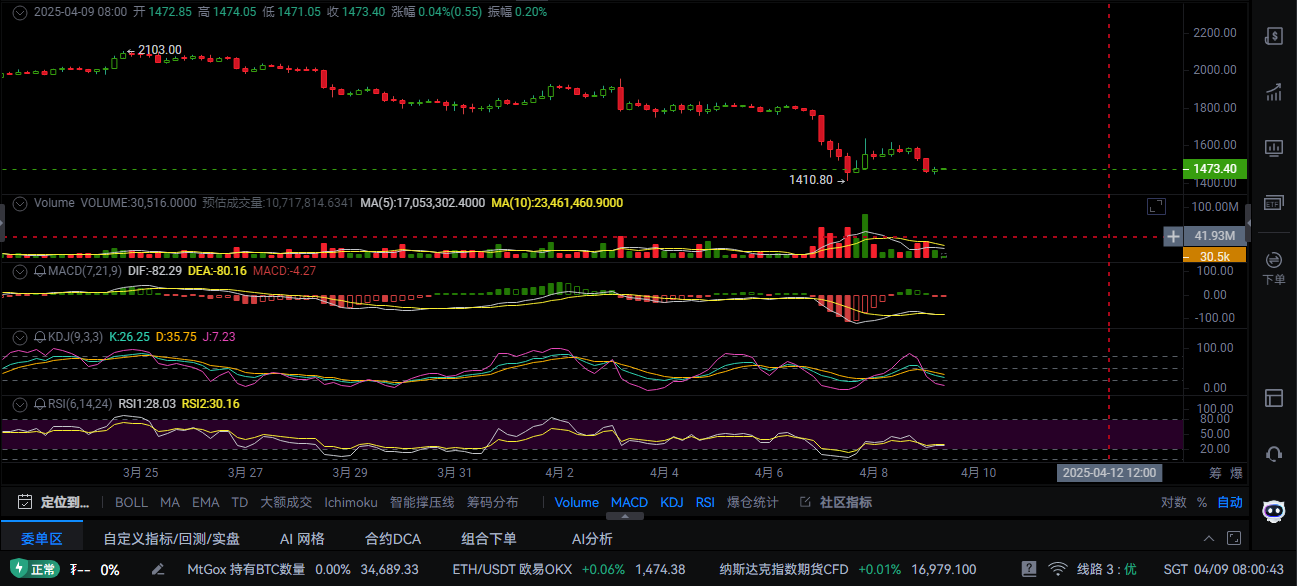Toggle the BOLL indicator on

131,502
